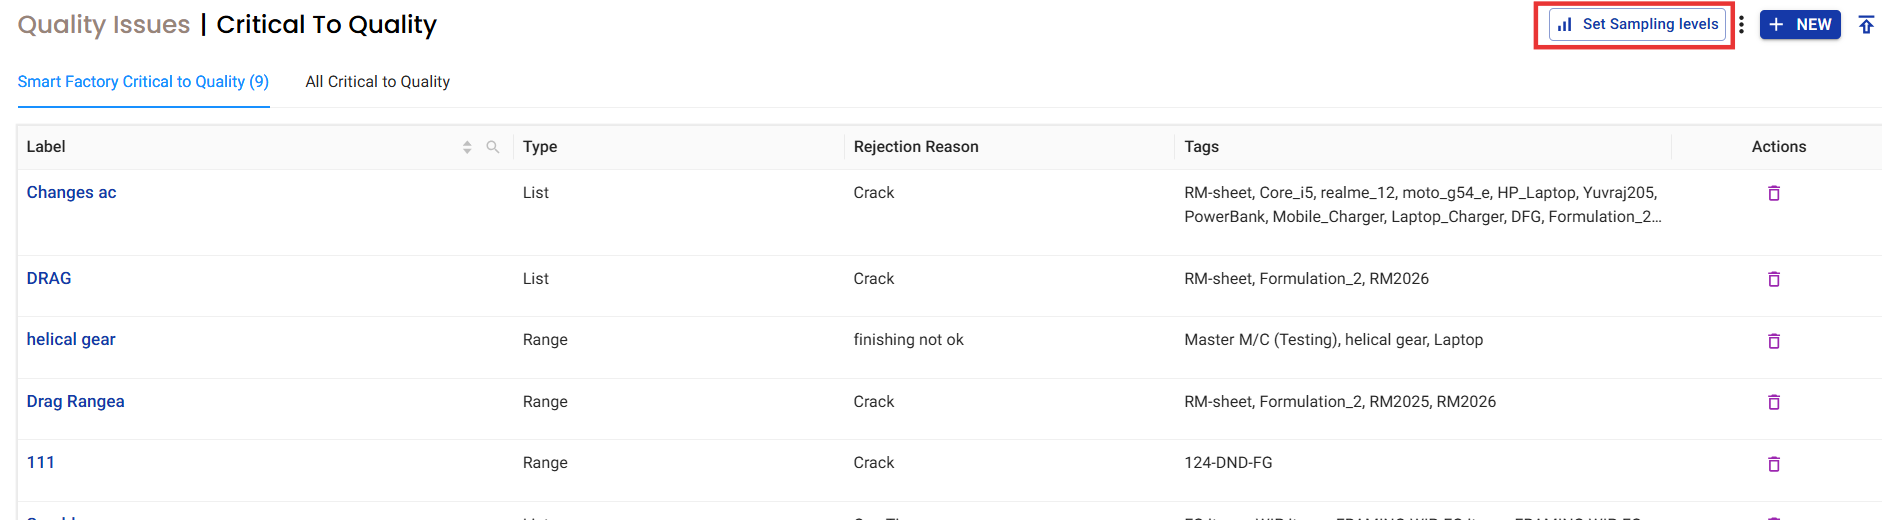Click the NEW button

1799,25
